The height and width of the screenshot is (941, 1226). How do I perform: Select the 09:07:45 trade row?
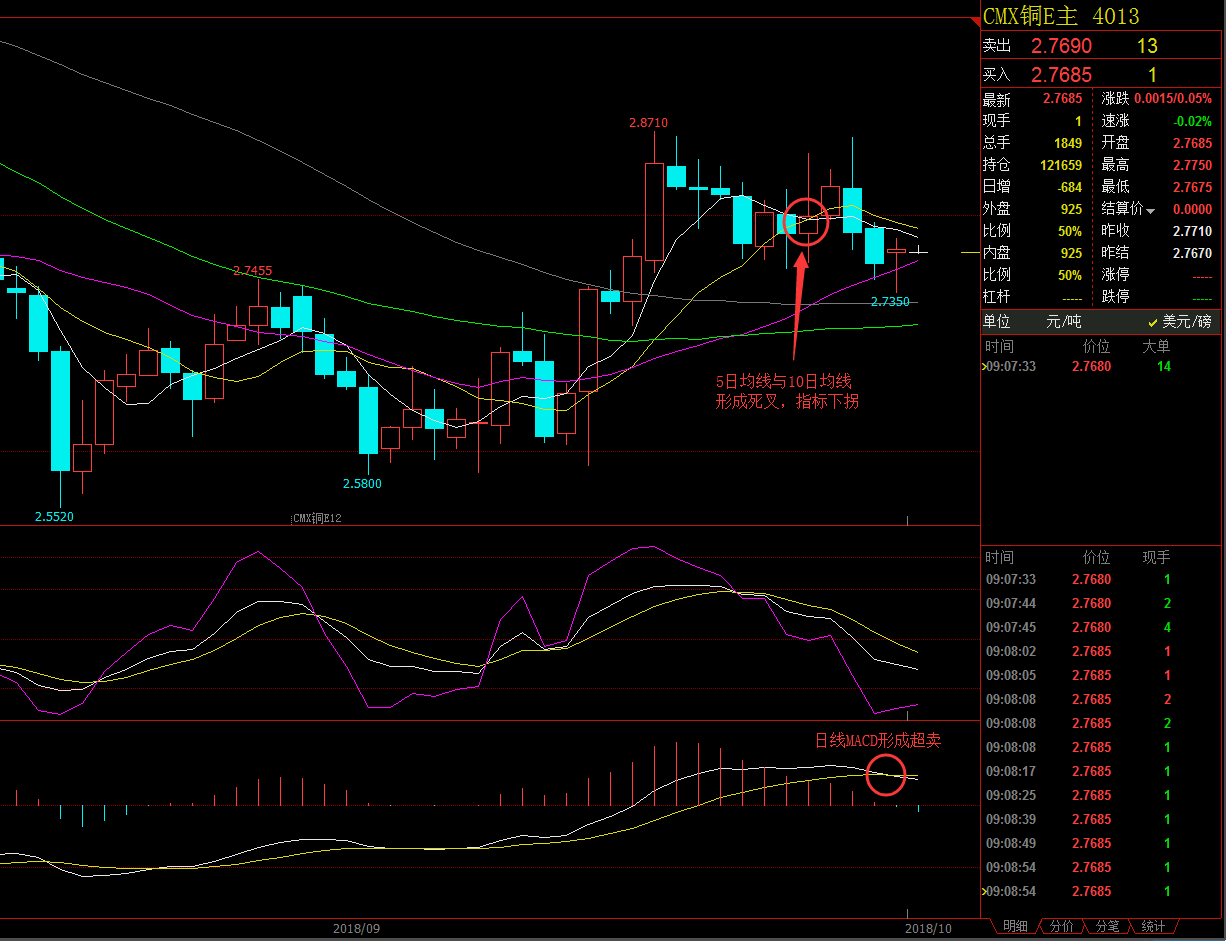pyautogui.click(x=1101, y=627)
